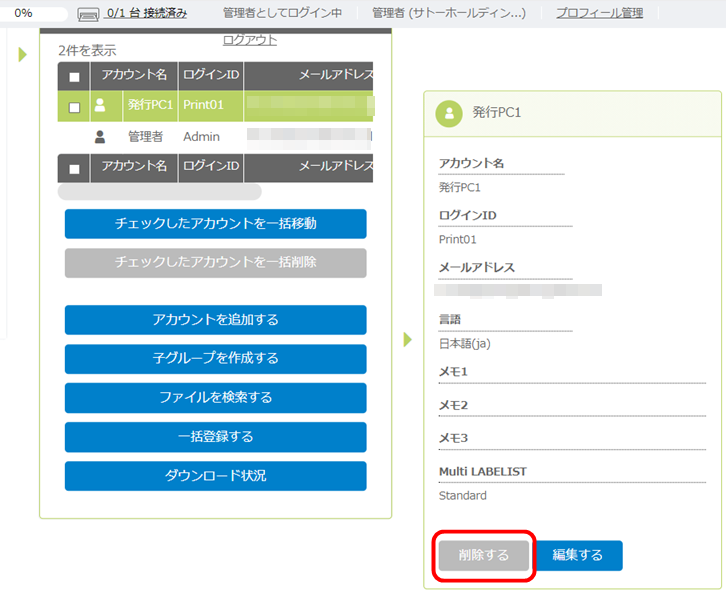
Task: Click green arrow beside detail panel
Action: (407, 339)
